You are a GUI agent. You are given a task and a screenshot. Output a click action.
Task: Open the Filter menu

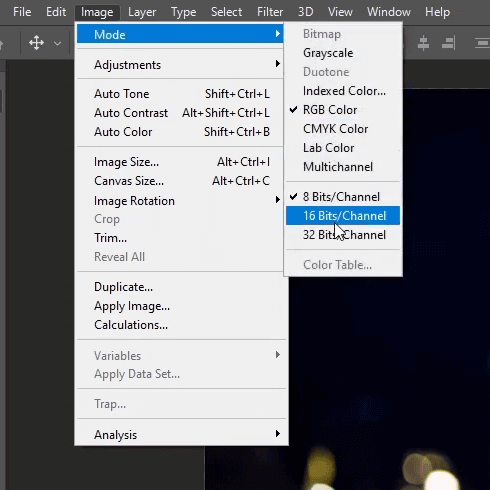pos(270,12)
